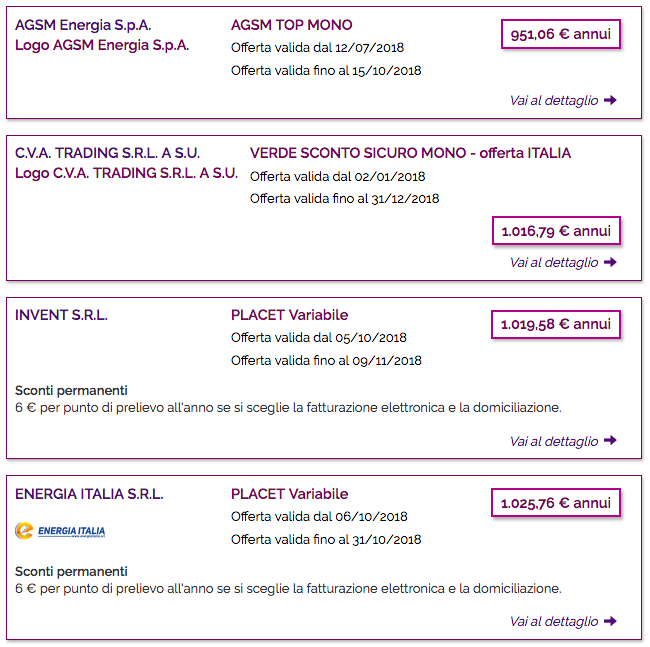Screen dimensions: 650x647
Task: Select the AGSM TOP MONO offer title
Action: [291, 25]
